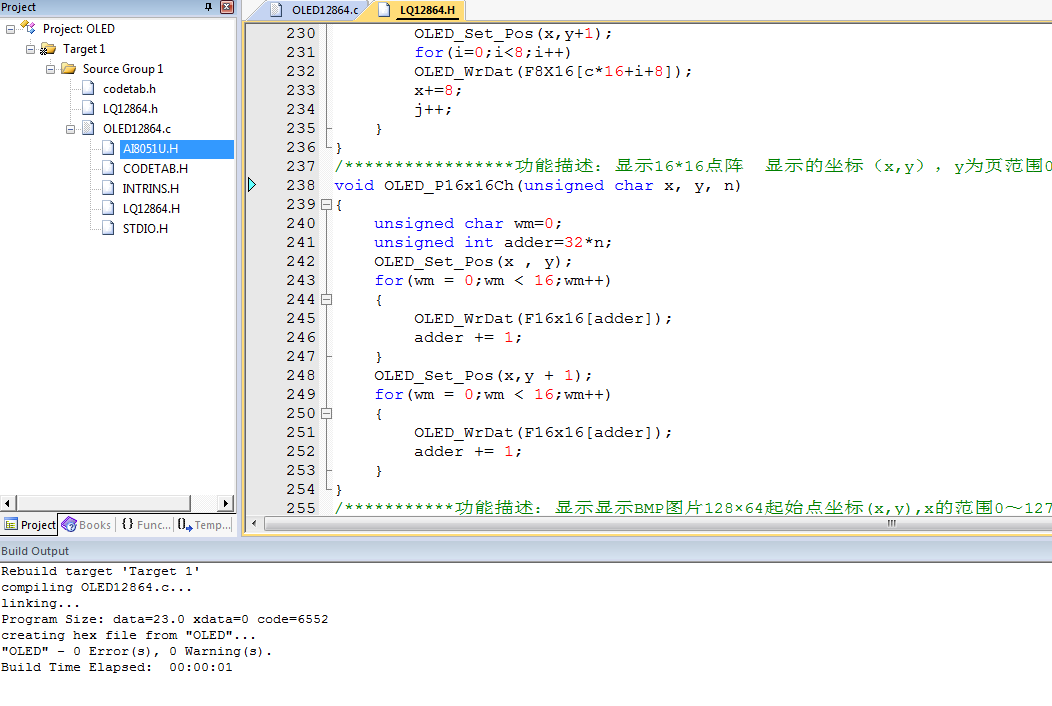Open LQ12864.h under Source Group 1

(130, 109)
